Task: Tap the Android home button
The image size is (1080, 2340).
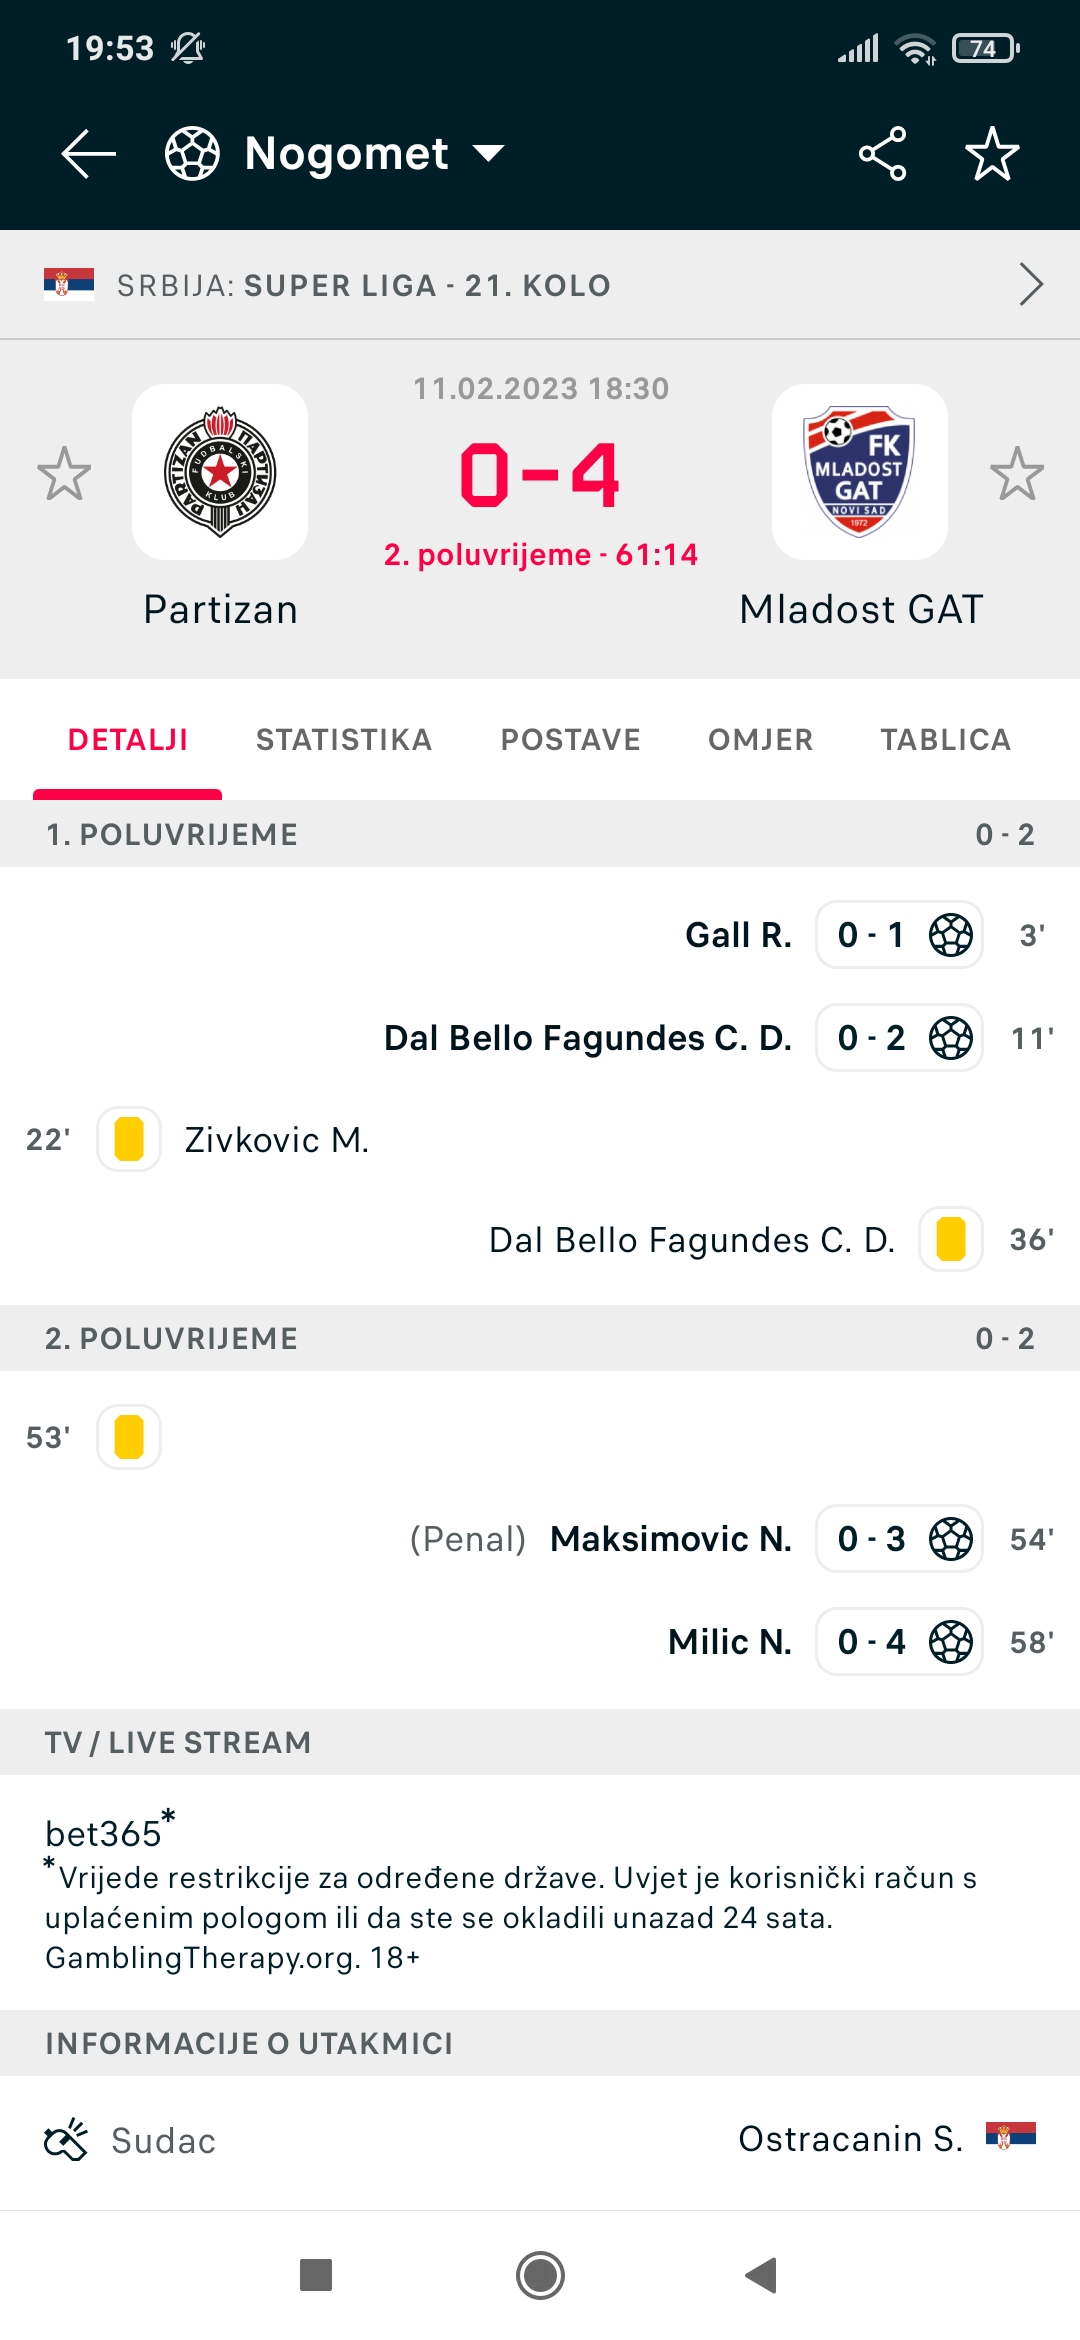Action: point(540,2276)
